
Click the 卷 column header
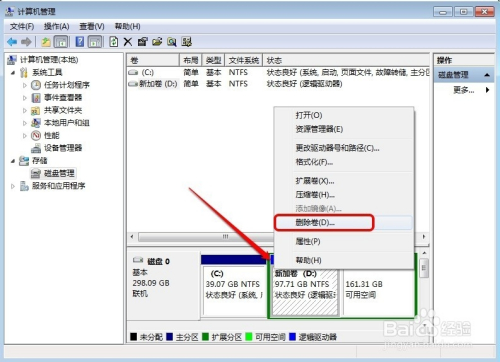(x=153, y=60)
